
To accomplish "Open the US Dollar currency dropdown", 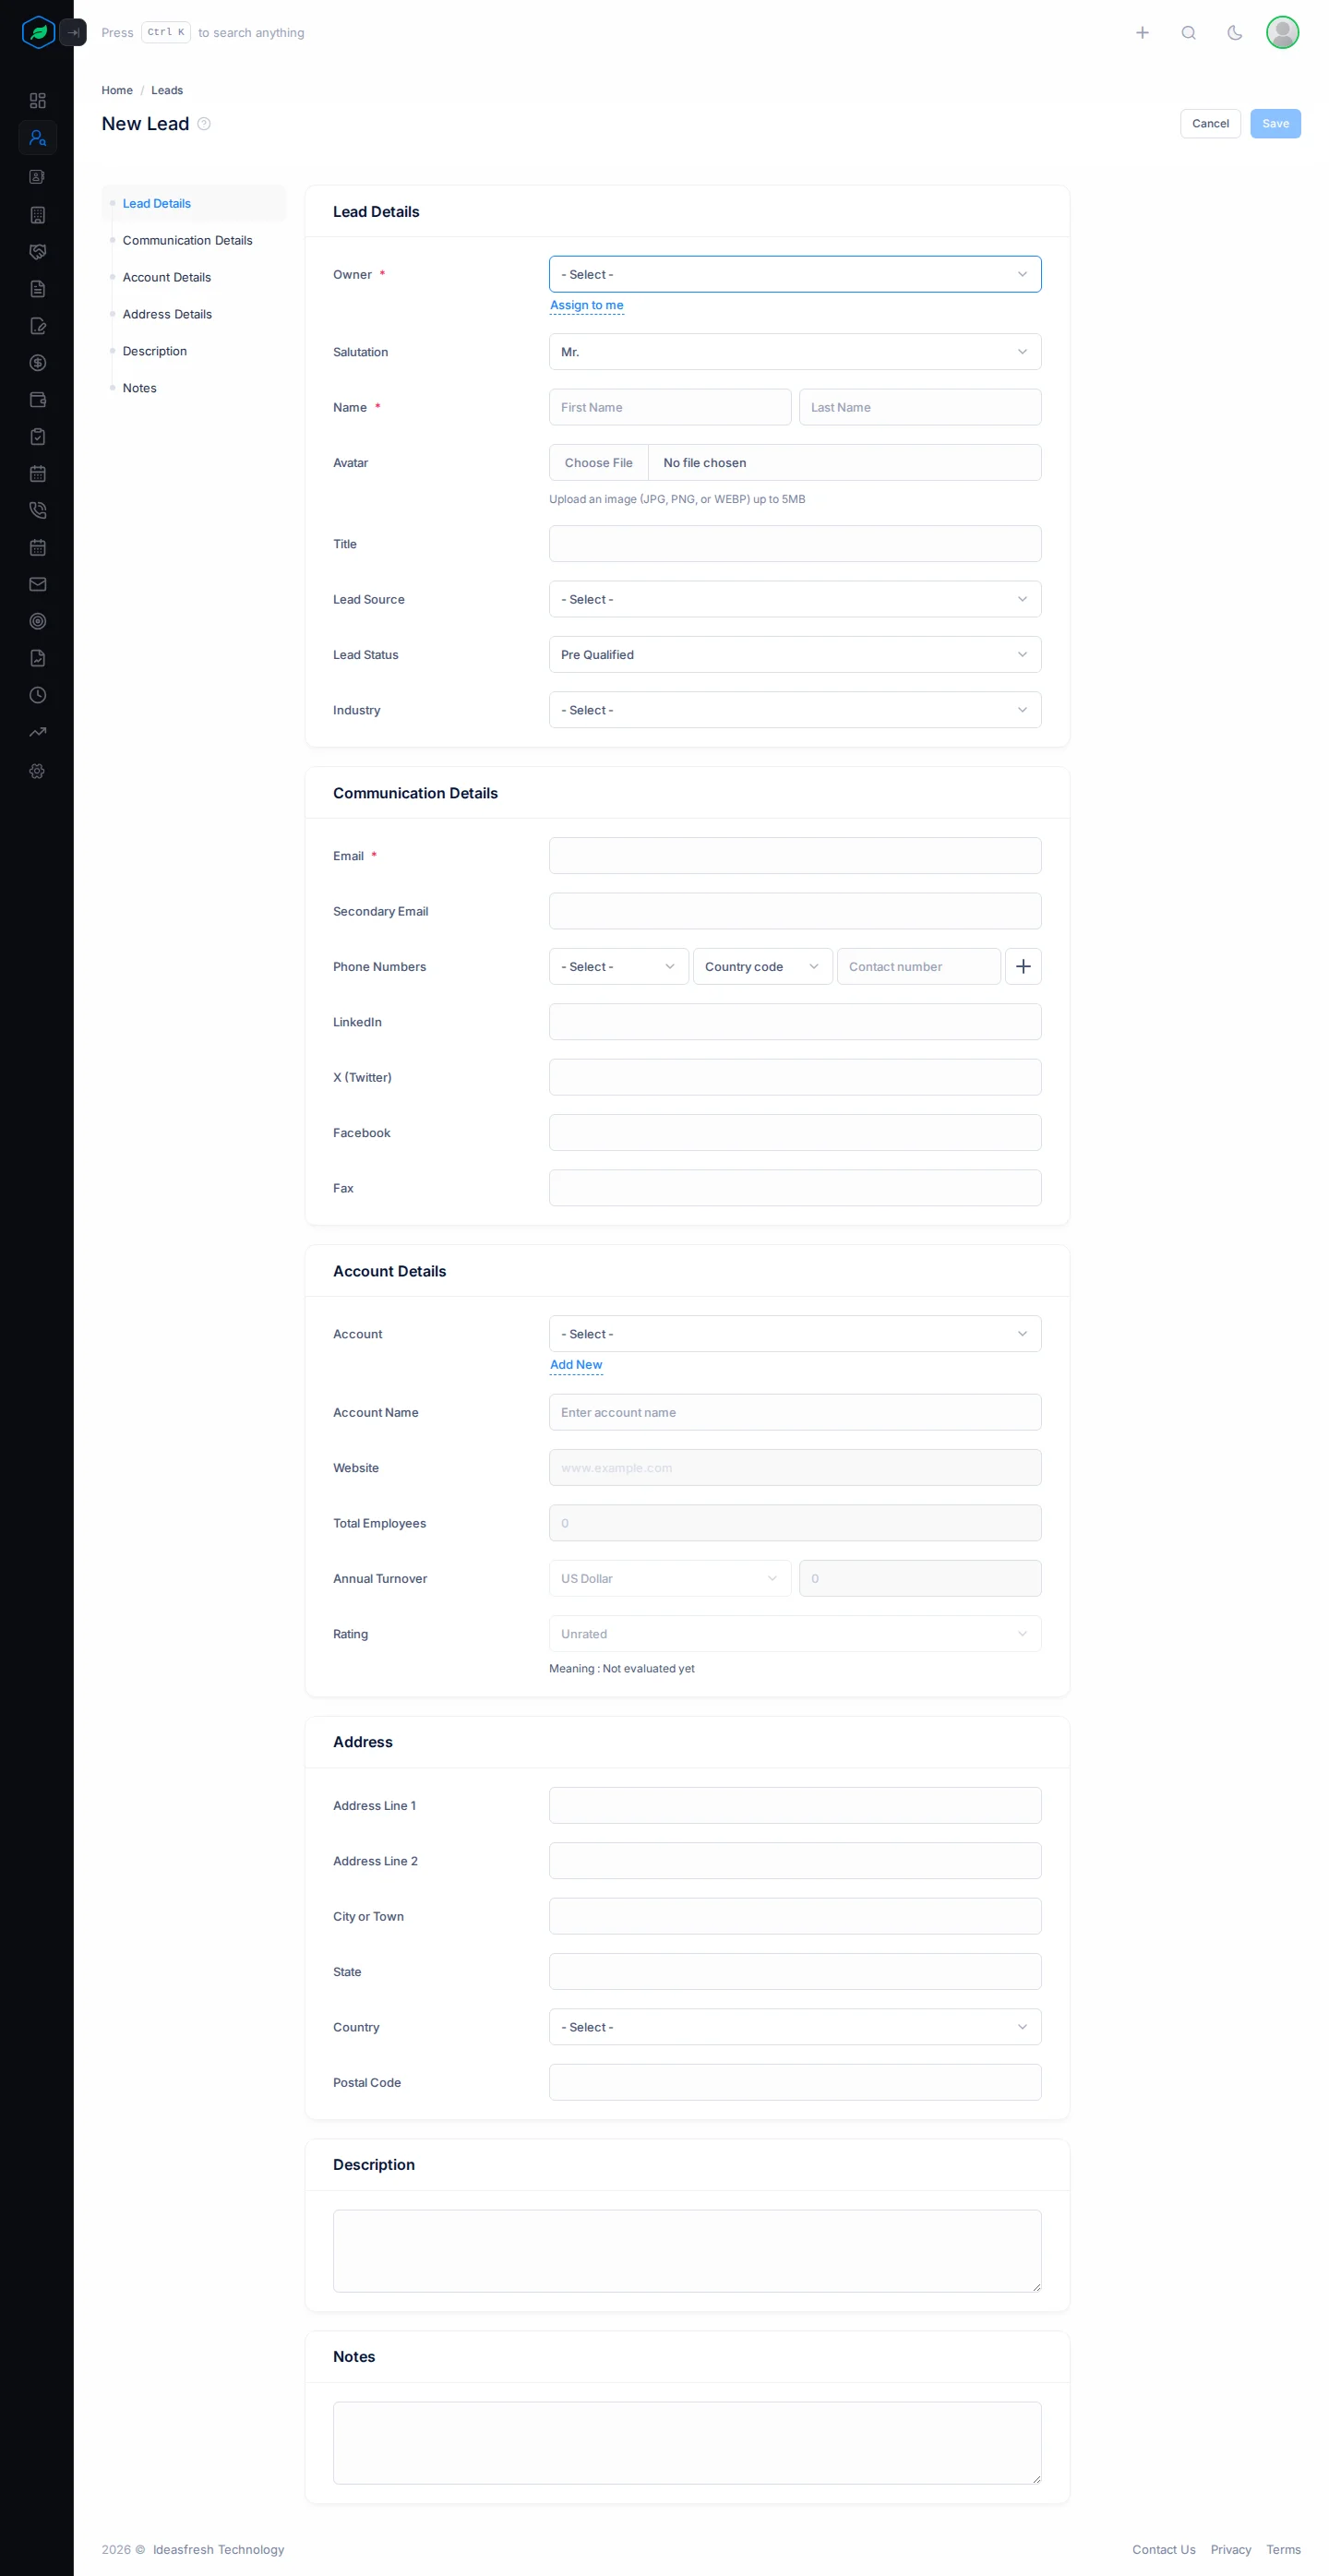I will tap(670, 1579).
